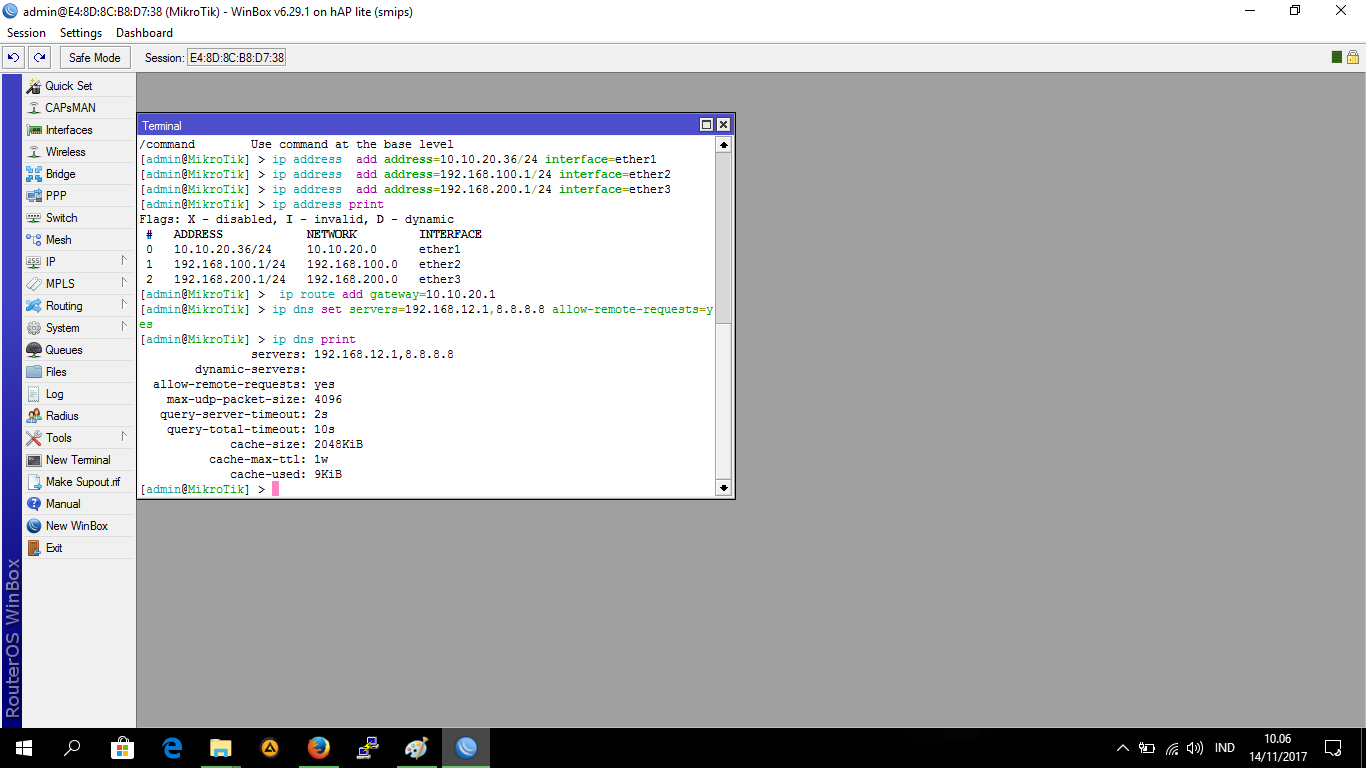Click the WinBox taskbar icon
The width and height of the screenshot is (1366, 768).
(466, 747)
